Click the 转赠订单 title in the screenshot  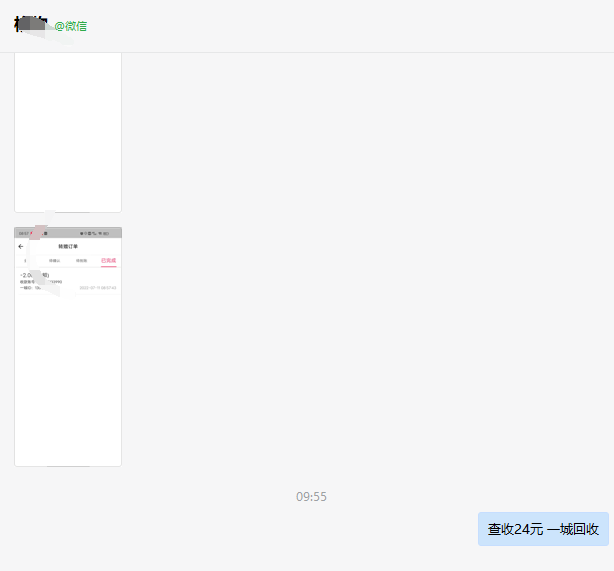coord(68,246)
